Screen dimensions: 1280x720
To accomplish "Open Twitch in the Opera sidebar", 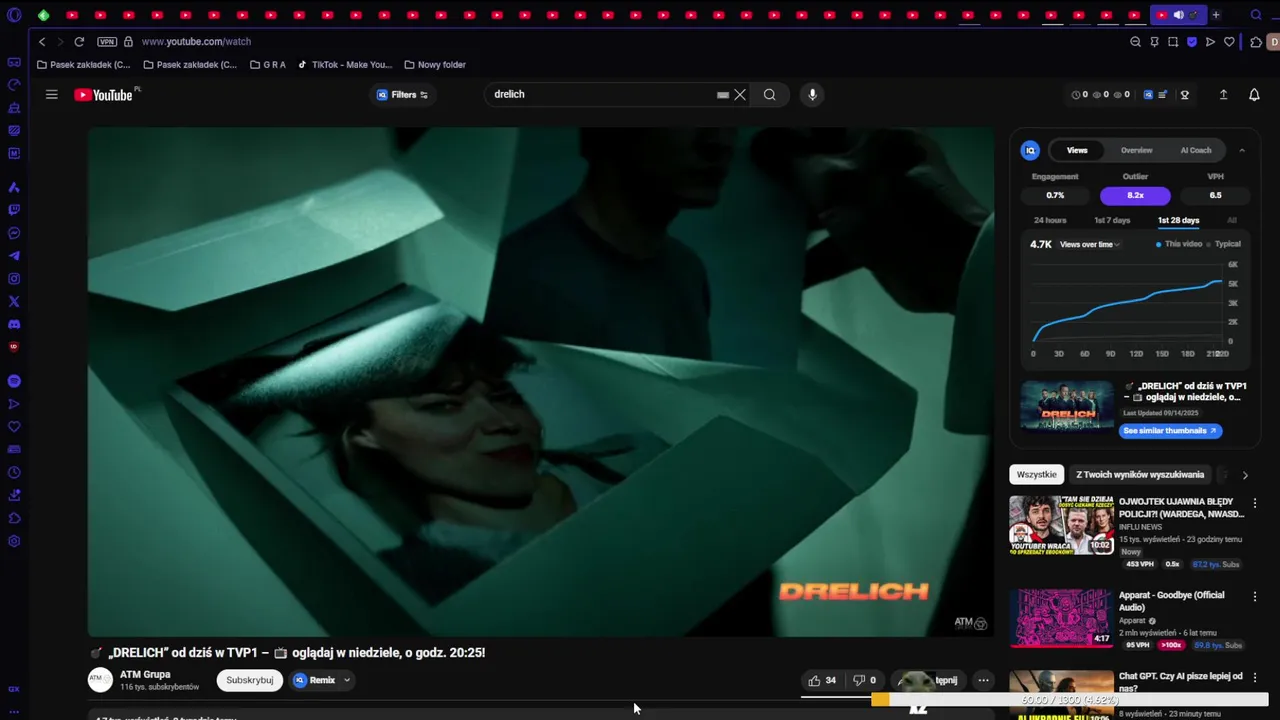I will pyautogui.click(x=14, y=210).
